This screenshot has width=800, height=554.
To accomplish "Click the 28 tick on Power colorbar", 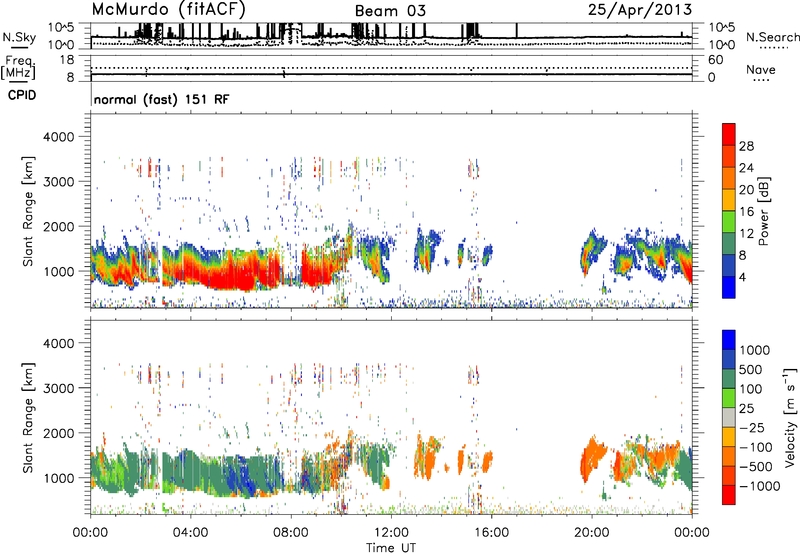I will tap(746, 146).
